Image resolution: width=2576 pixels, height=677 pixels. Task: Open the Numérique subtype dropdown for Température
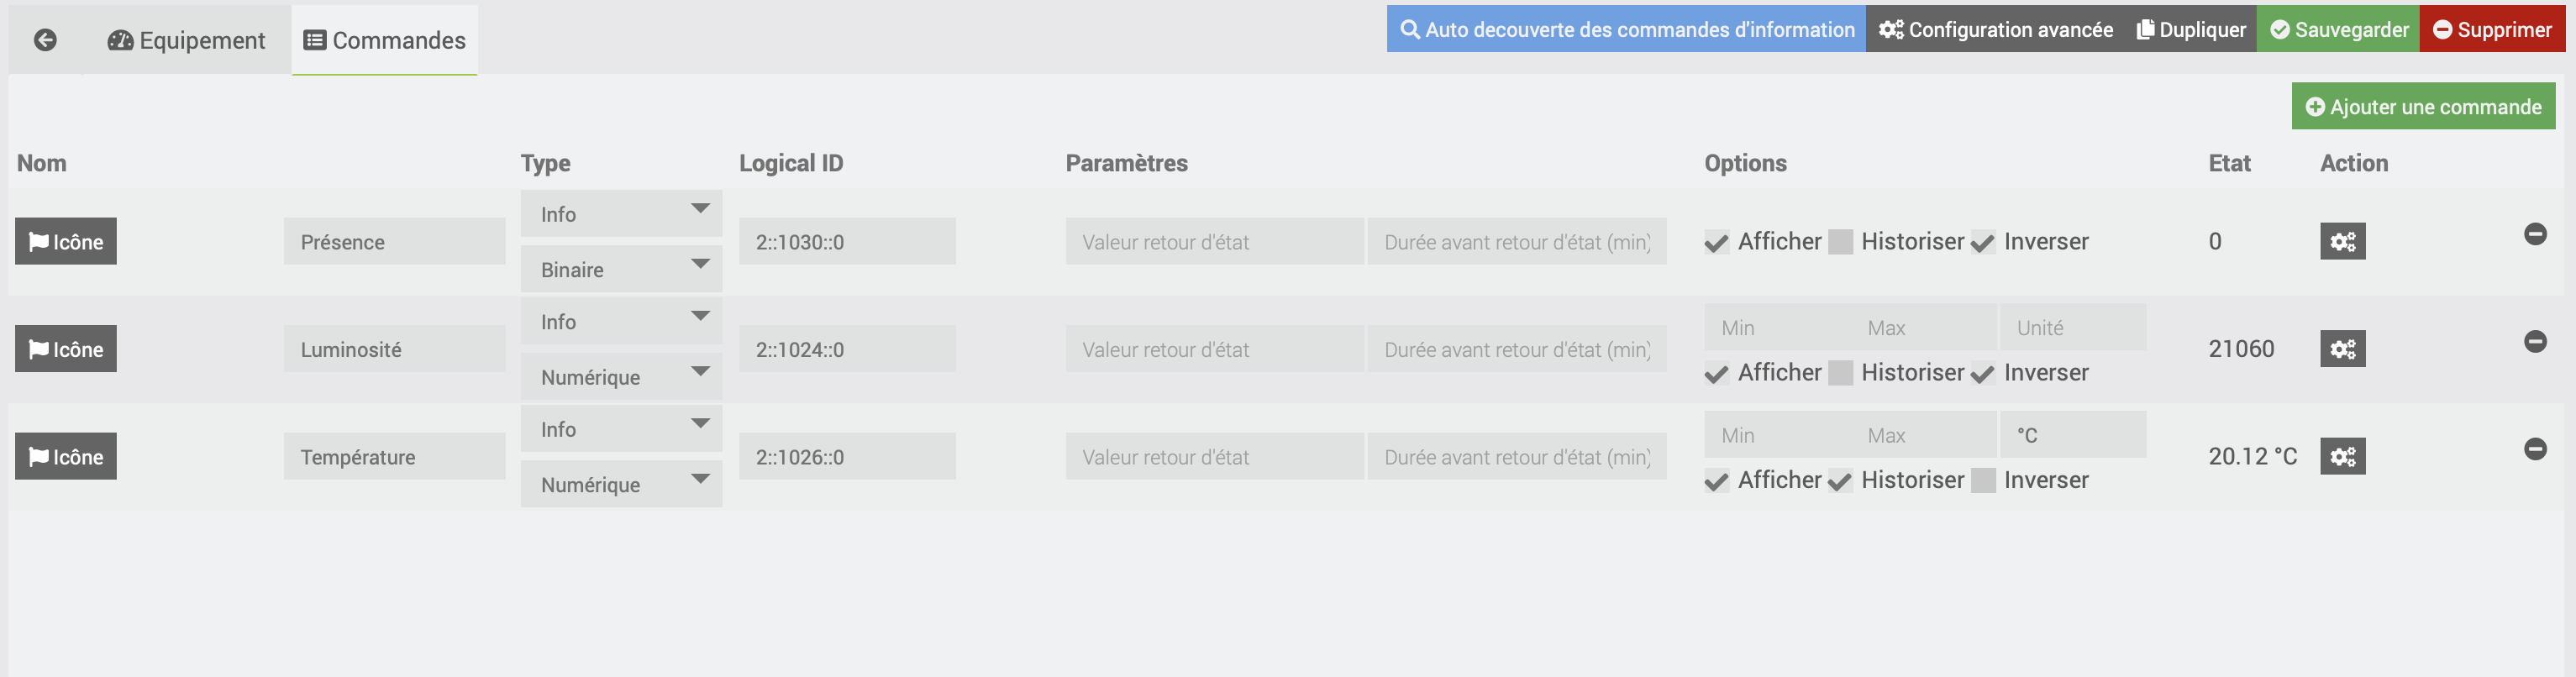click(621, 485)
